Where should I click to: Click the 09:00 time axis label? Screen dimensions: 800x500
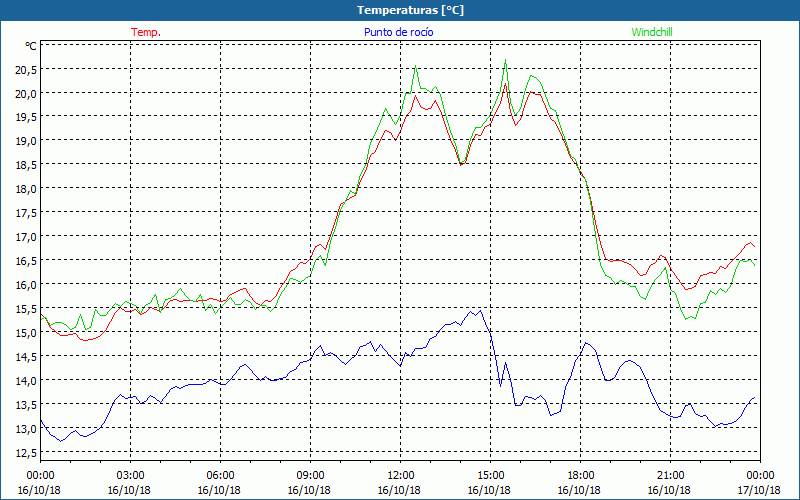310,476
